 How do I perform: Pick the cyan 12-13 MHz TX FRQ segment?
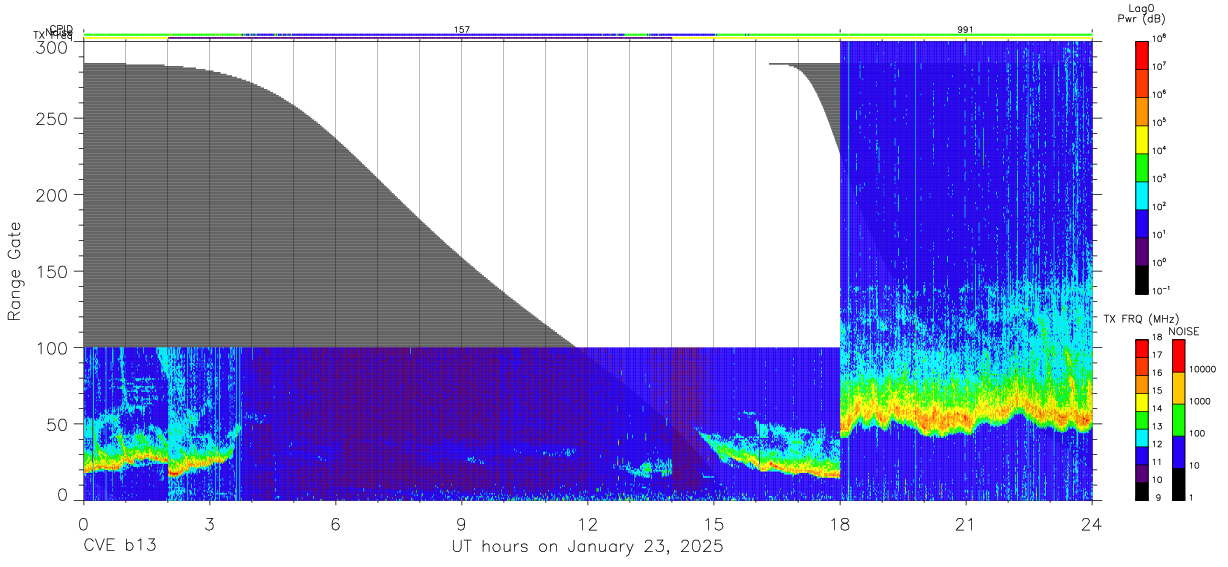click(1141, 438)
